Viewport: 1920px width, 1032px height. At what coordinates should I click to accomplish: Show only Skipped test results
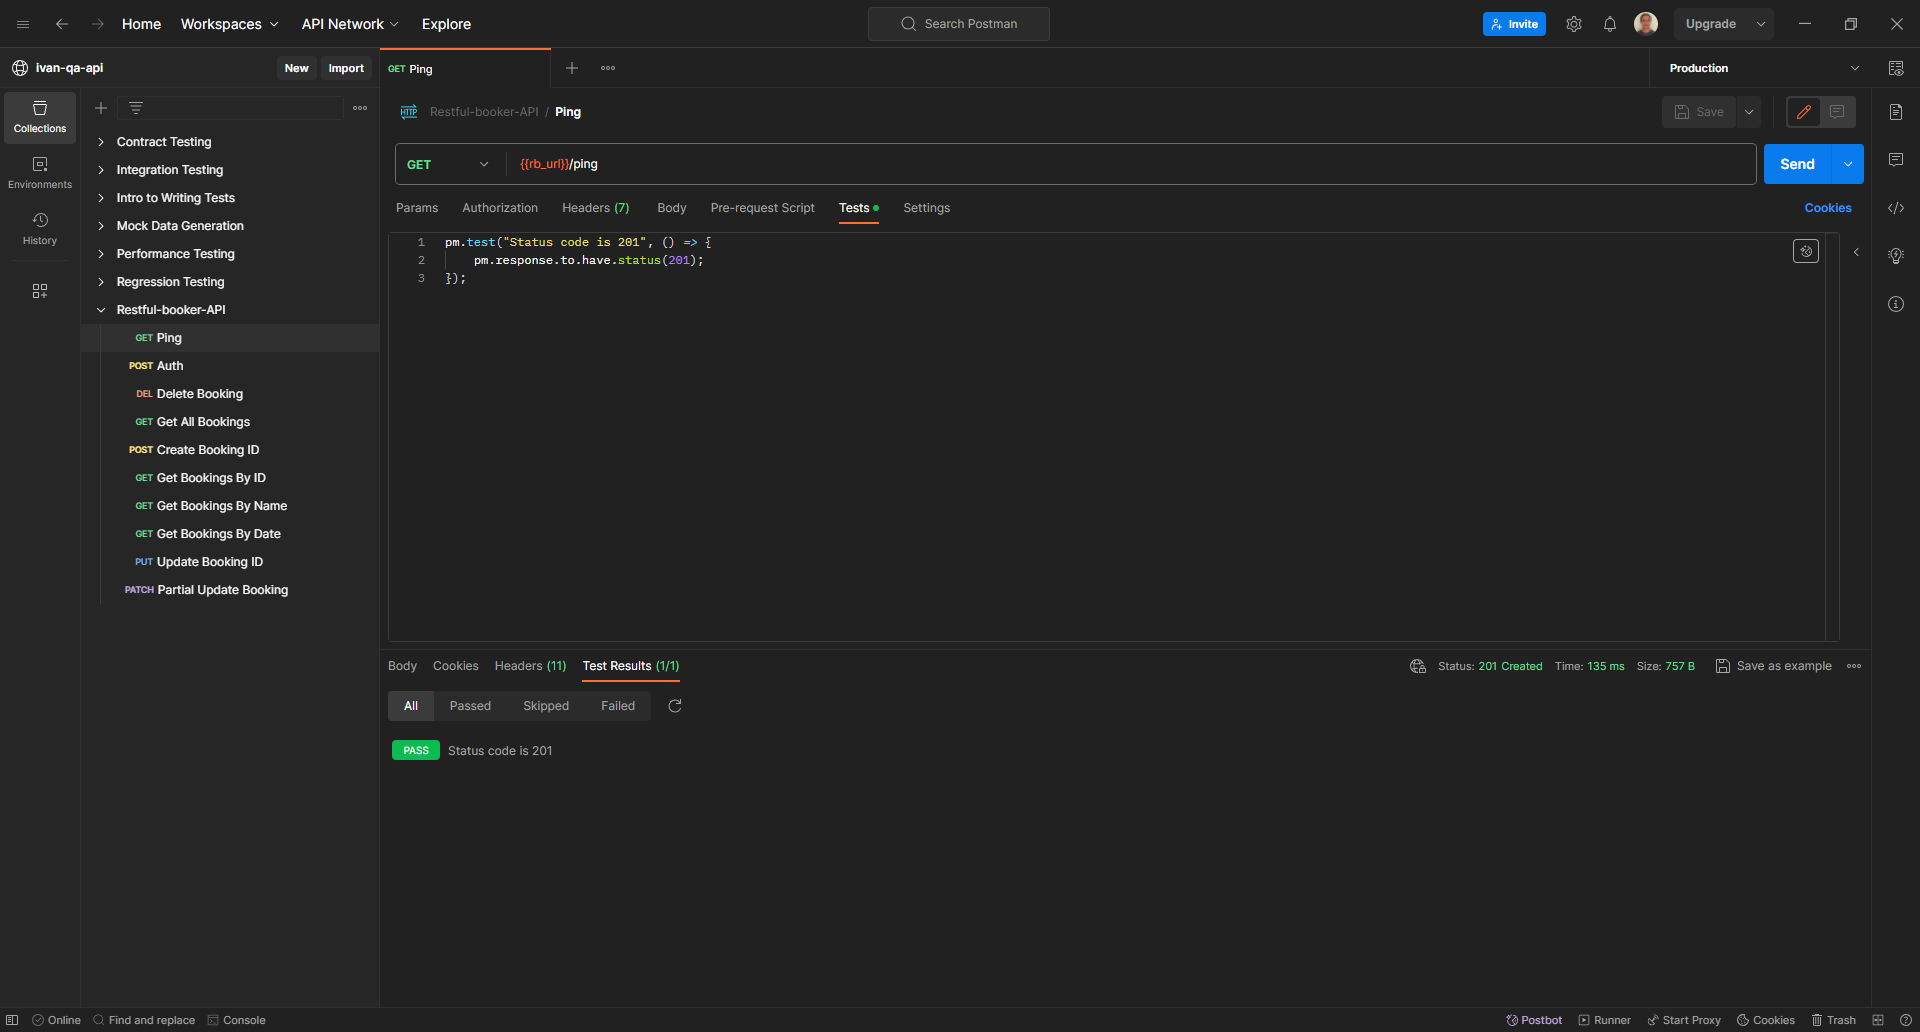coord(546,706)
